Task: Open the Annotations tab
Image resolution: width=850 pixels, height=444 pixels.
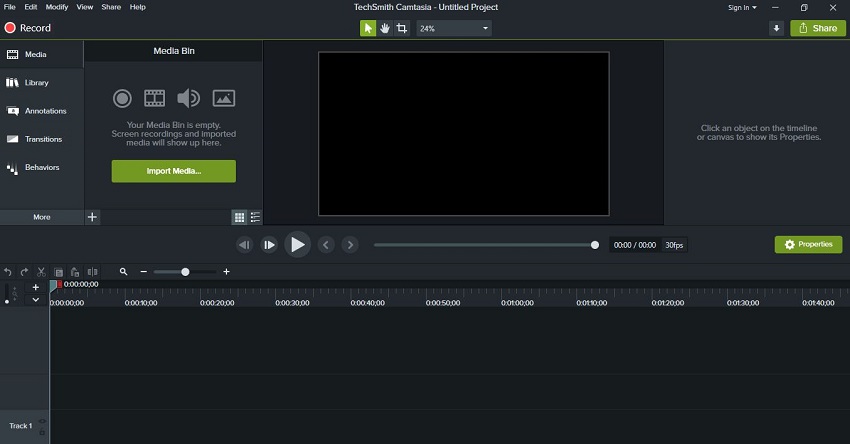Action: coord(42,111)
